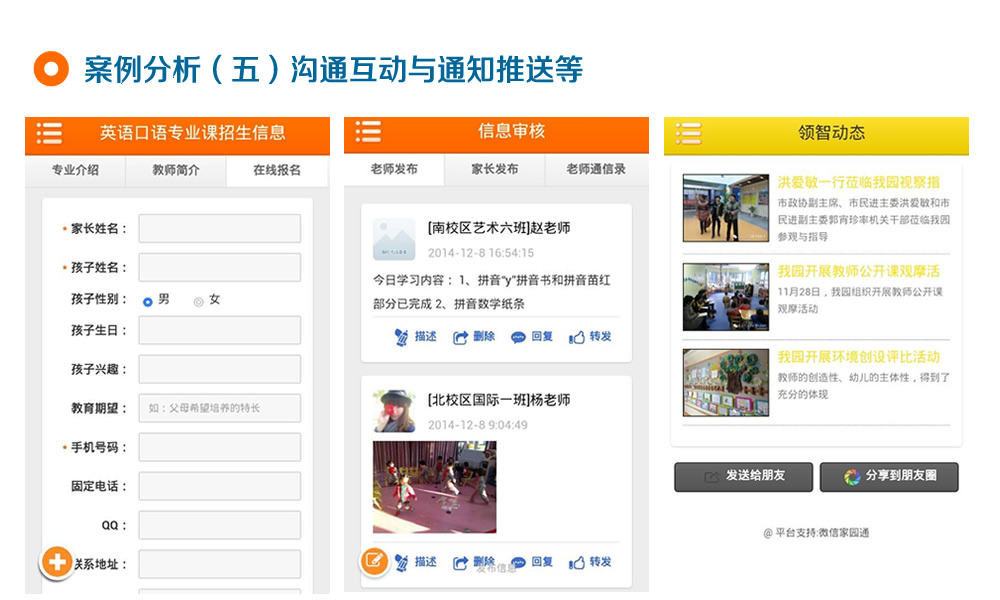Switch to the 家长发布 tab
This screenshot has height=600, width=1000.
pos(495,169)
